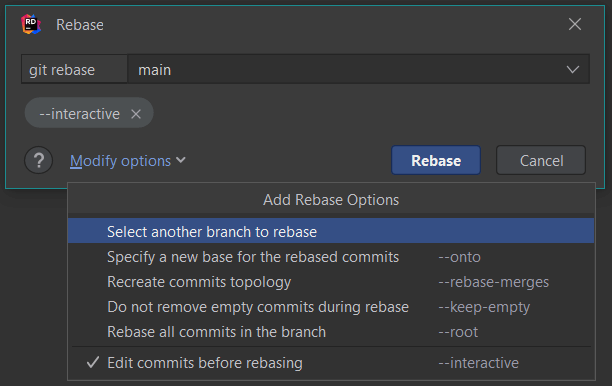Remove the --interactive option chip
This screenshot has width=612, height=386.
[136, 114]
